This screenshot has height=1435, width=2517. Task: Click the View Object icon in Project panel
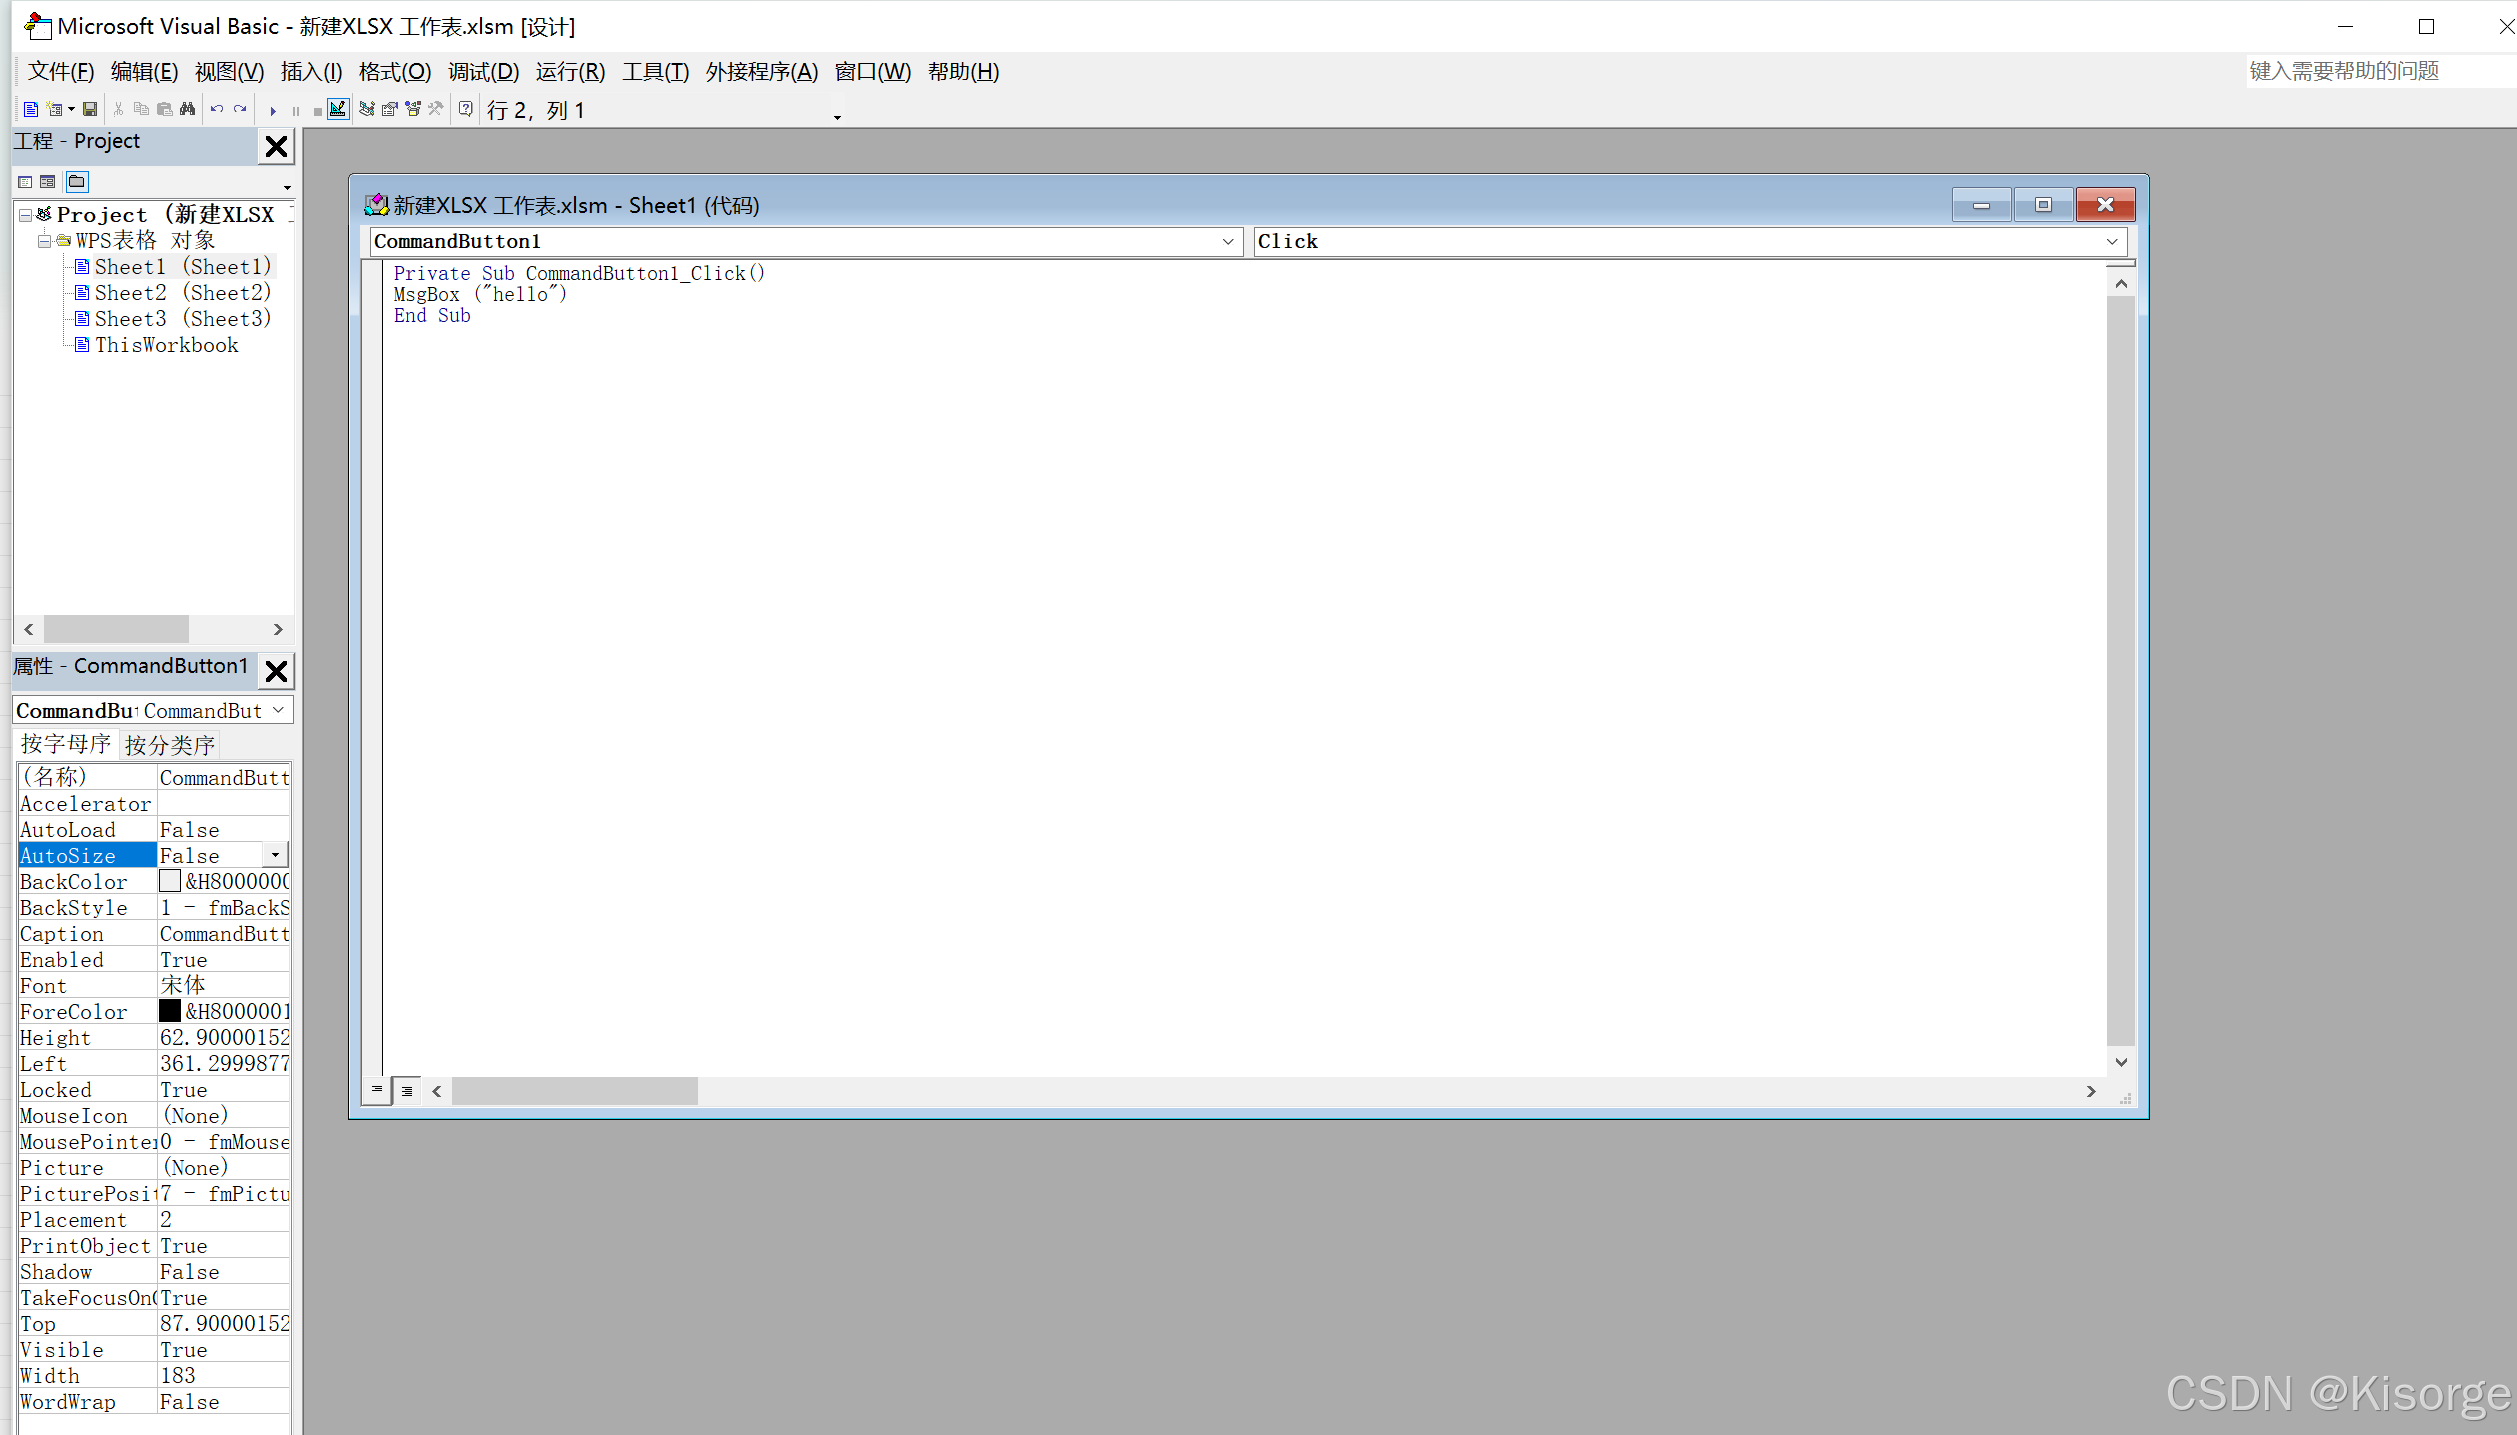pos(47,182)
